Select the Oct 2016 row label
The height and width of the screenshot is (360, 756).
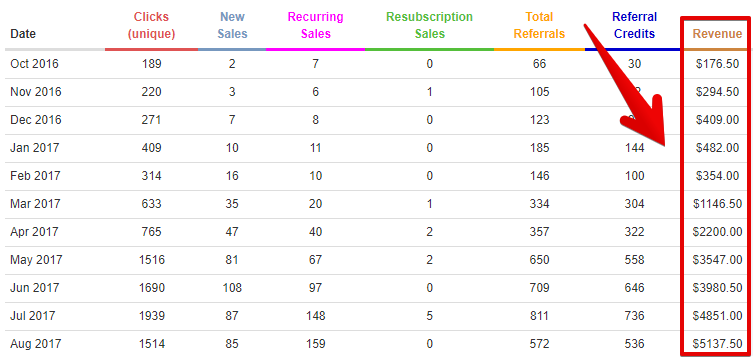tap(34, 64)
